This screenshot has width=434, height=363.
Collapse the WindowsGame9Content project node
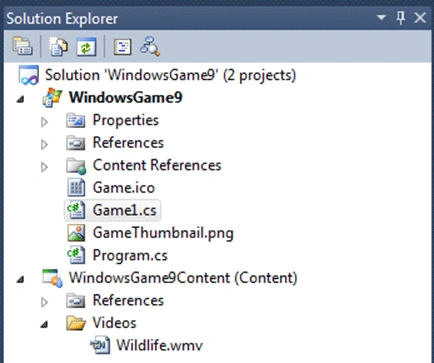coord(21,279)
